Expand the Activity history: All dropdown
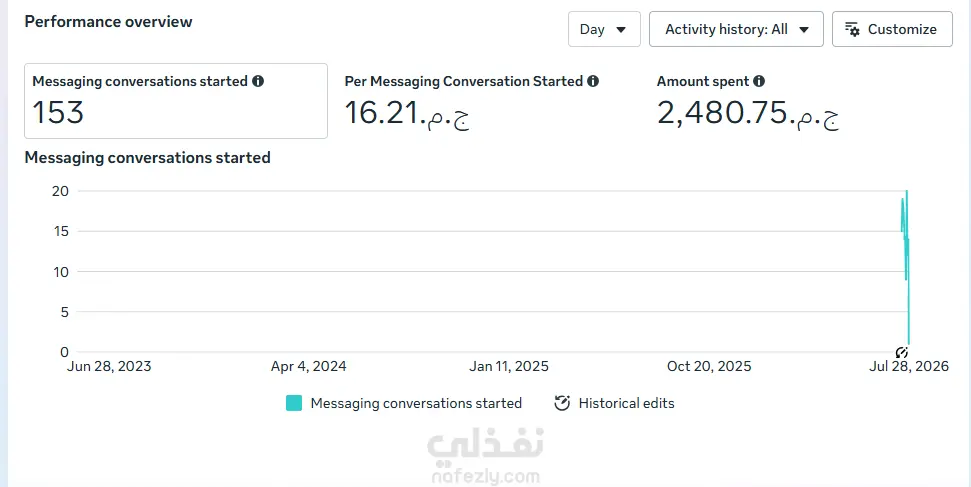Image resolution: width=971 pixels, height=487 pixels. [736, 29]
